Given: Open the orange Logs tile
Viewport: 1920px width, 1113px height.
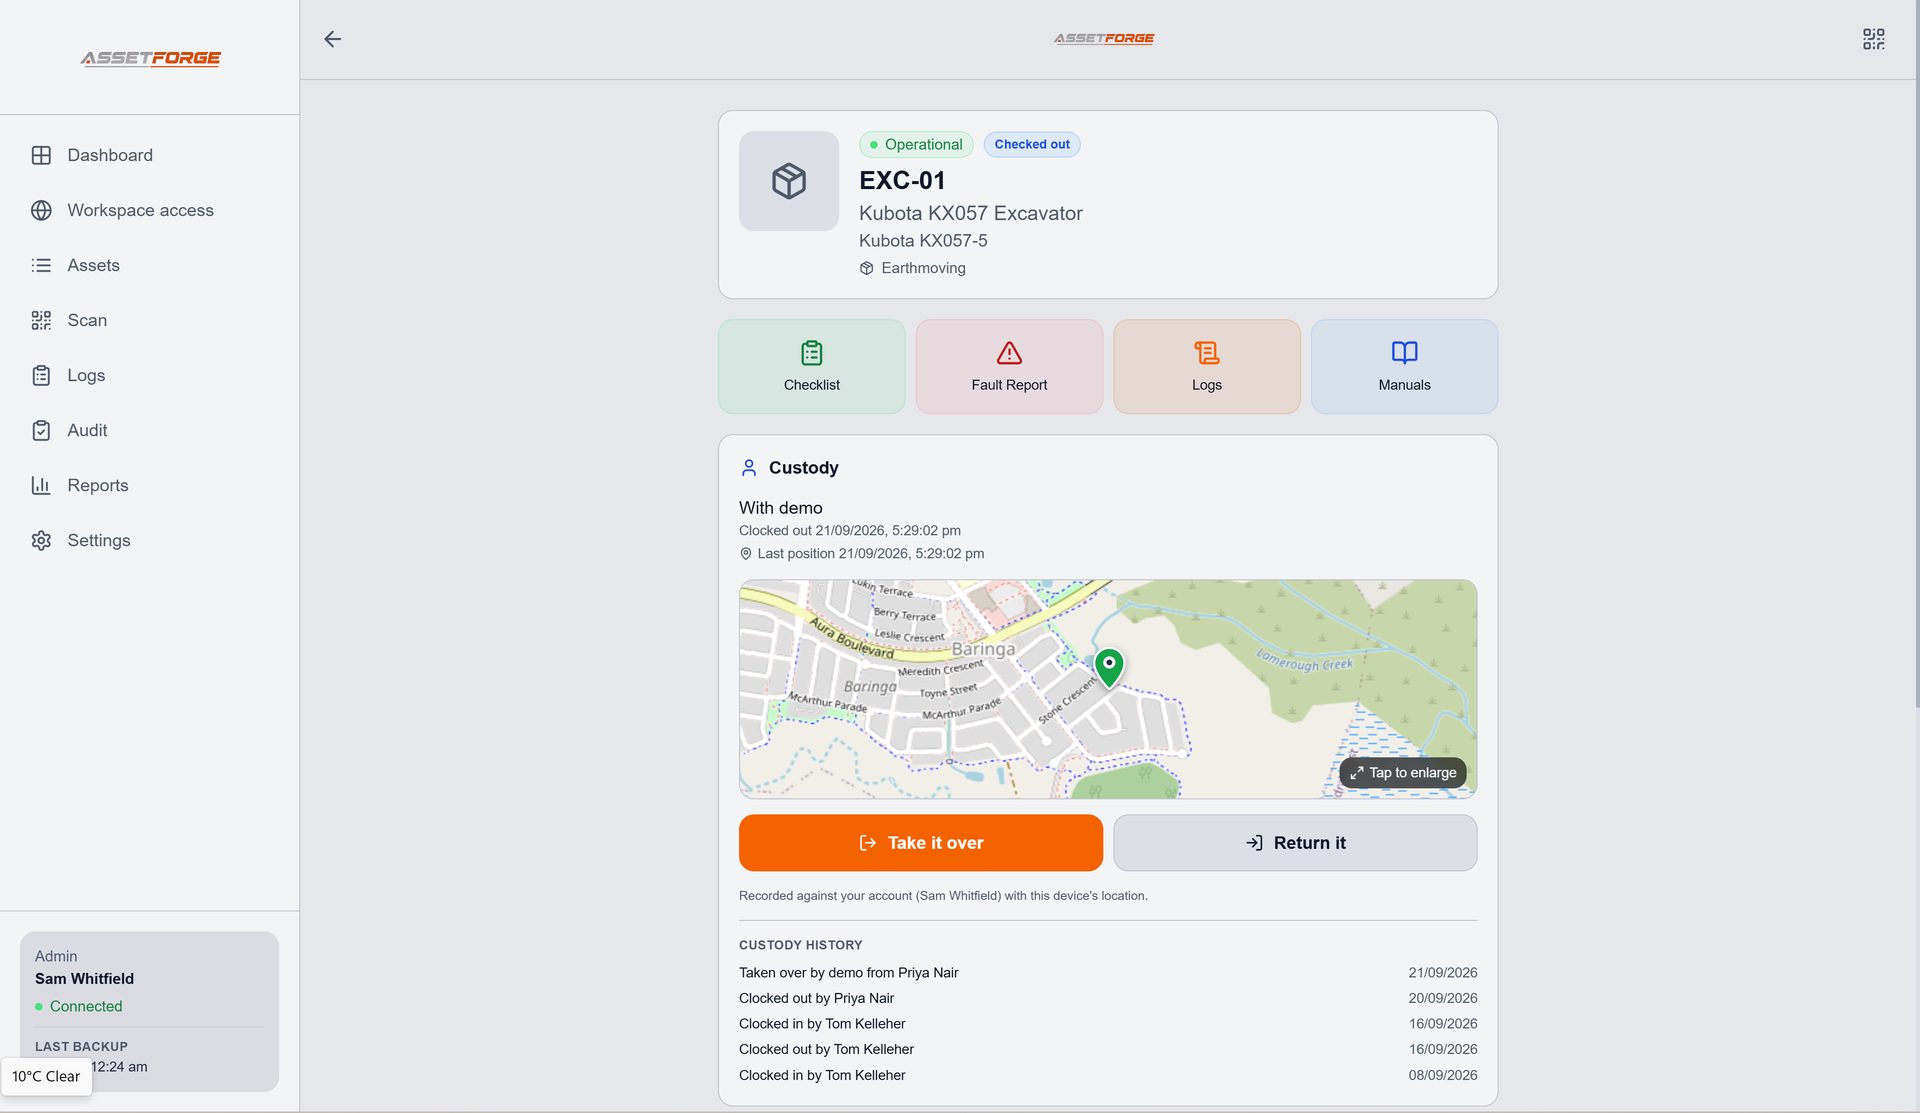Looking at the screenshot, I should [x=1207, y=366].
